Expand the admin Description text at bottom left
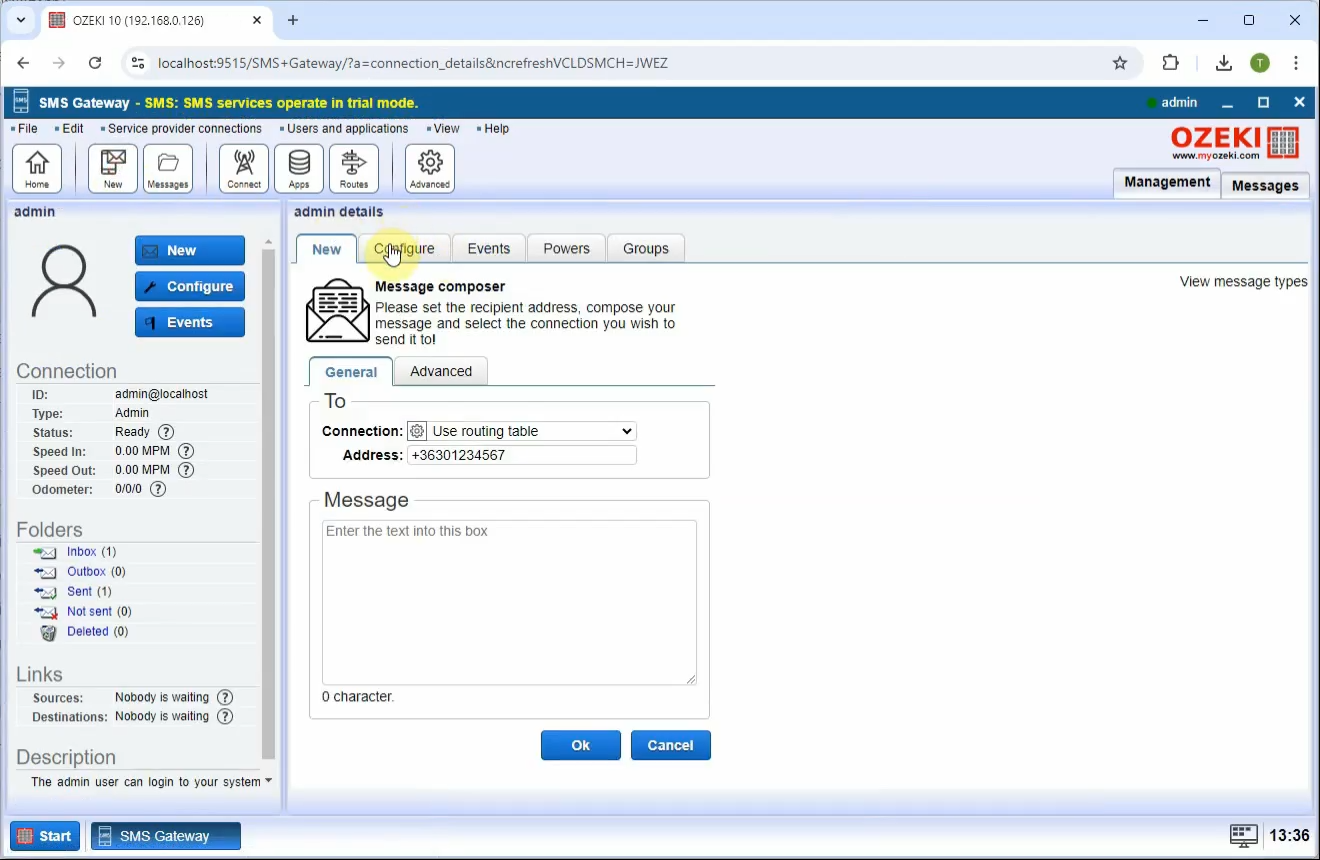 click(268, 782)
